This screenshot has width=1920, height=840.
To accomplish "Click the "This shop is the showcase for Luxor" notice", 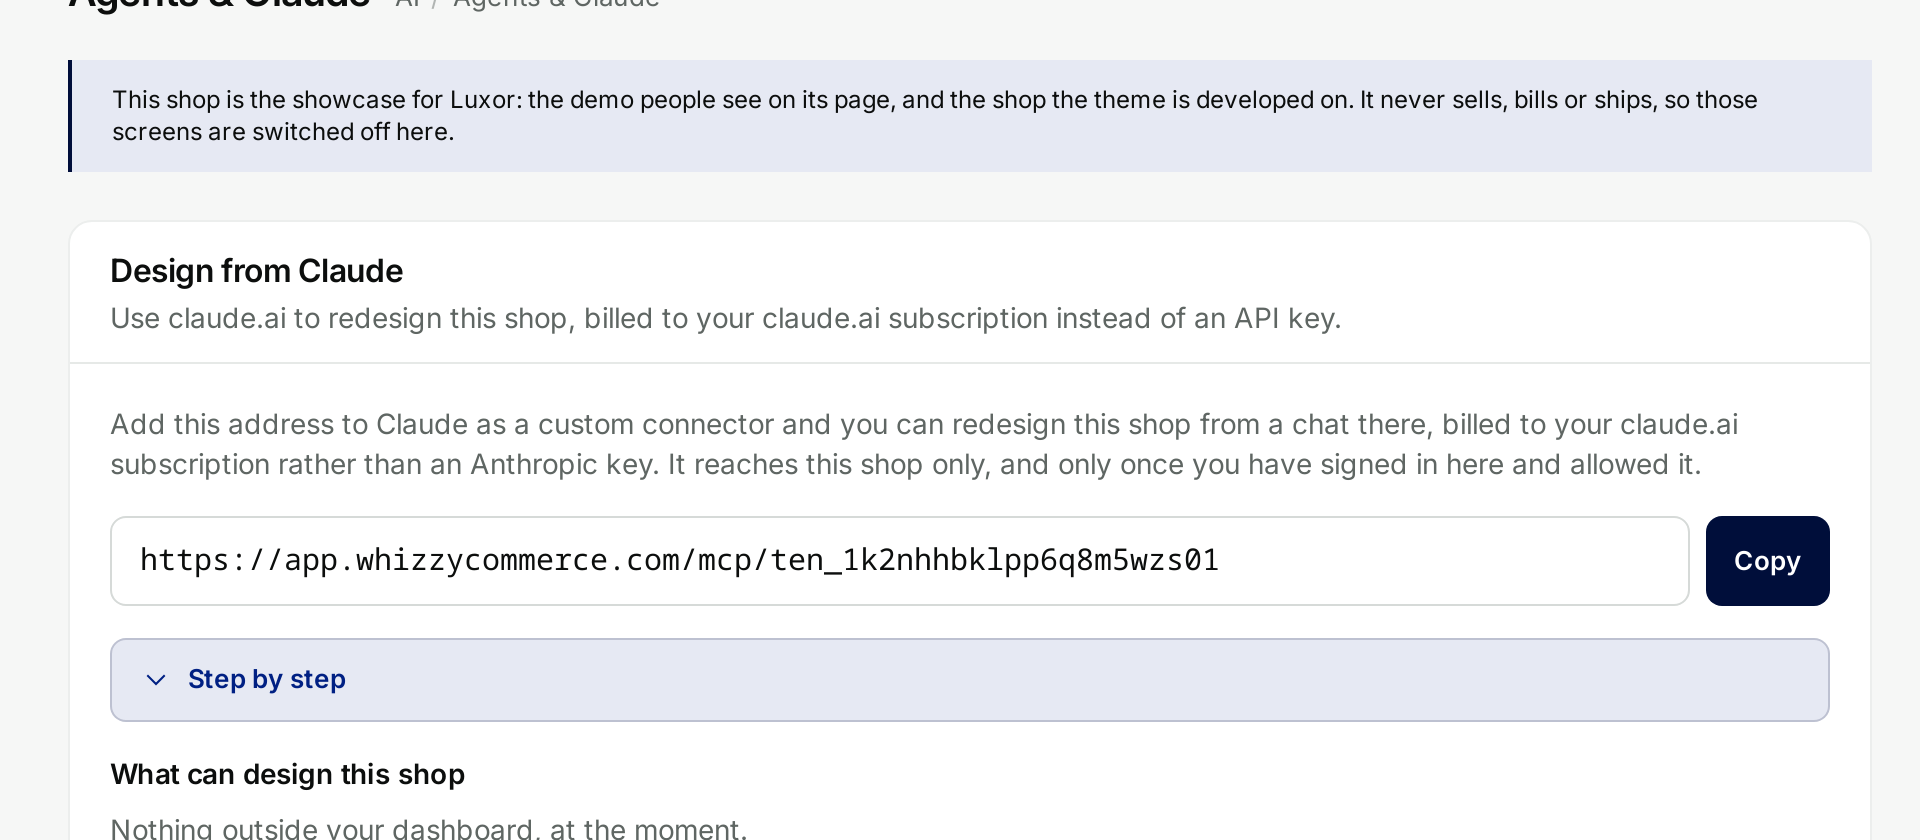I will coord(970,116).
